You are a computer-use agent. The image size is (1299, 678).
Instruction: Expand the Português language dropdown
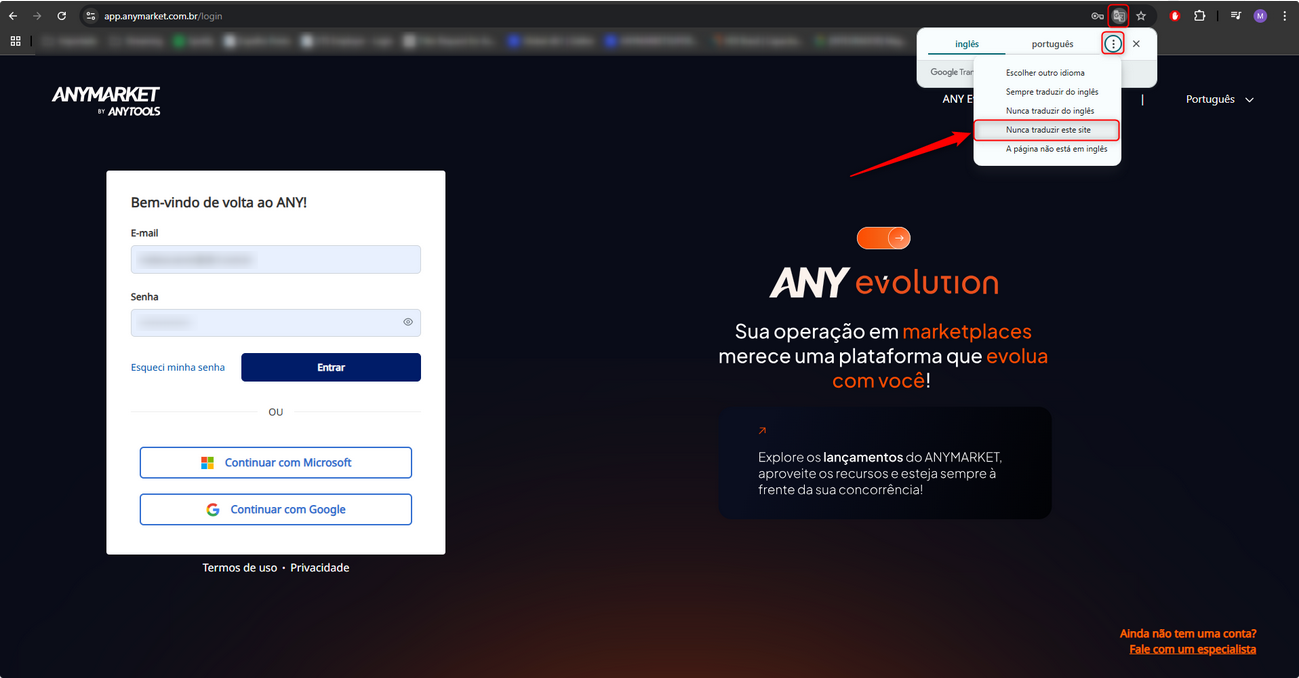[x=1219, y=100]
